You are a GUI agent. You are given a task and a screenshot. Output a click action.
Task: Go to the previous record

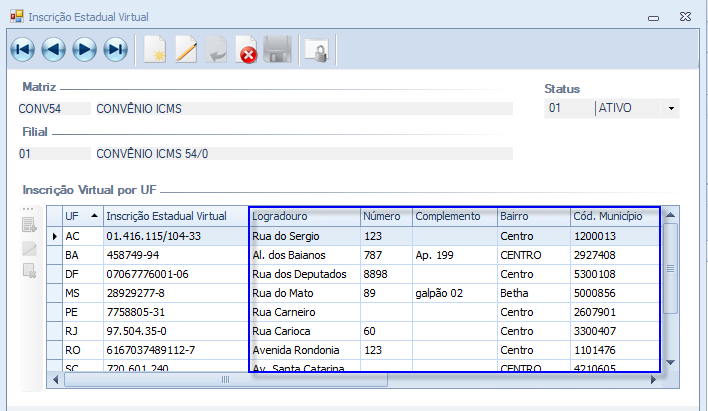coord(54,50)
